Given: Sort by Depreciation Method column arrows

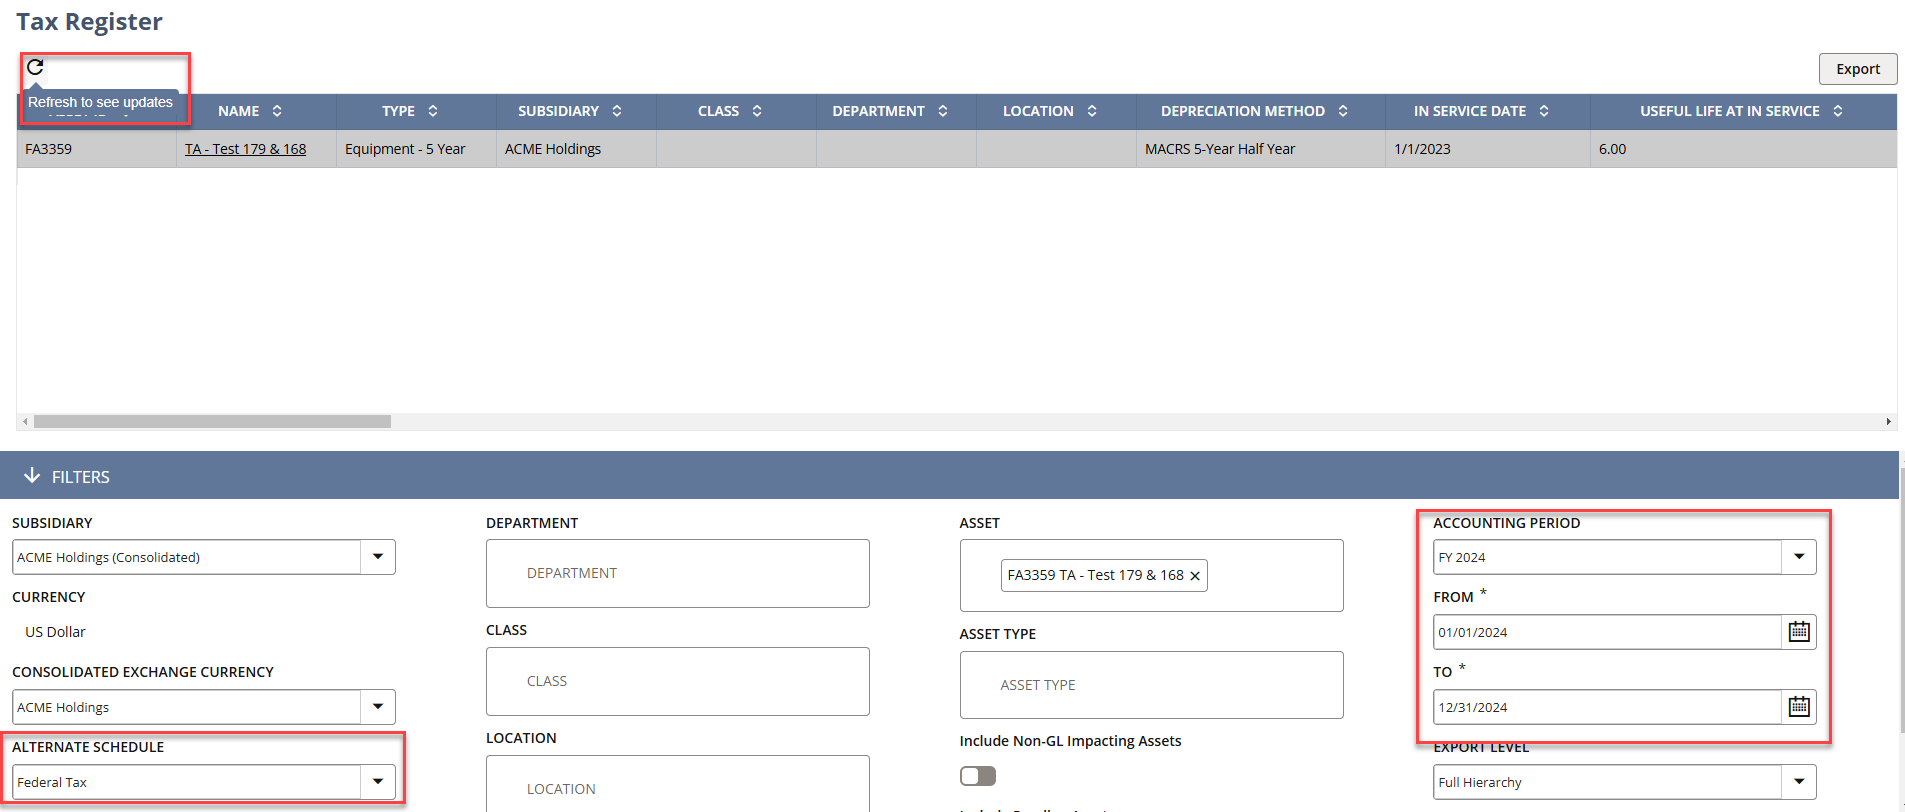Looking at the screenshot, I should click(x=1343, y=111).
